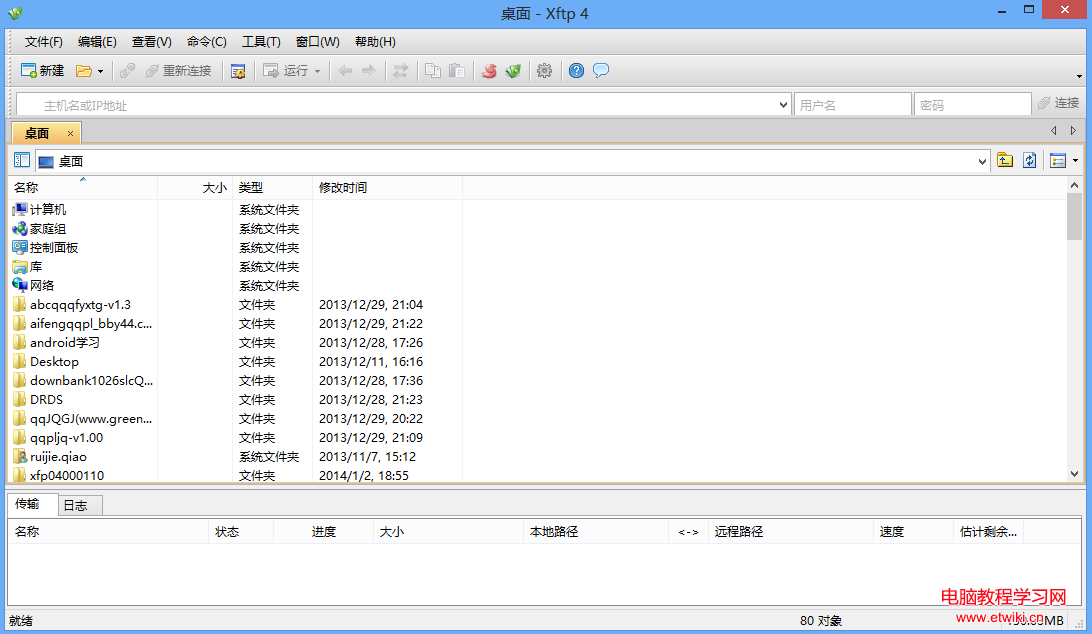Click the view mode icon
This screenshot has height=634, width=1092.
click(x=1058, y=161)
